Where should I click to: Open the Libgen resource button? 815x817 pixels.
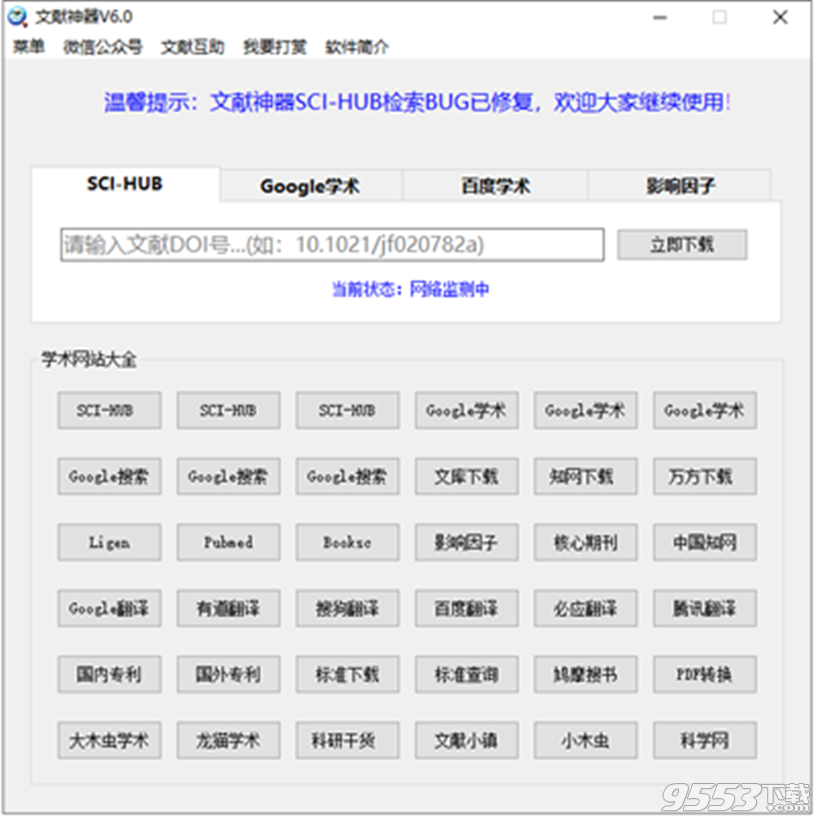(x=108, y=542)
